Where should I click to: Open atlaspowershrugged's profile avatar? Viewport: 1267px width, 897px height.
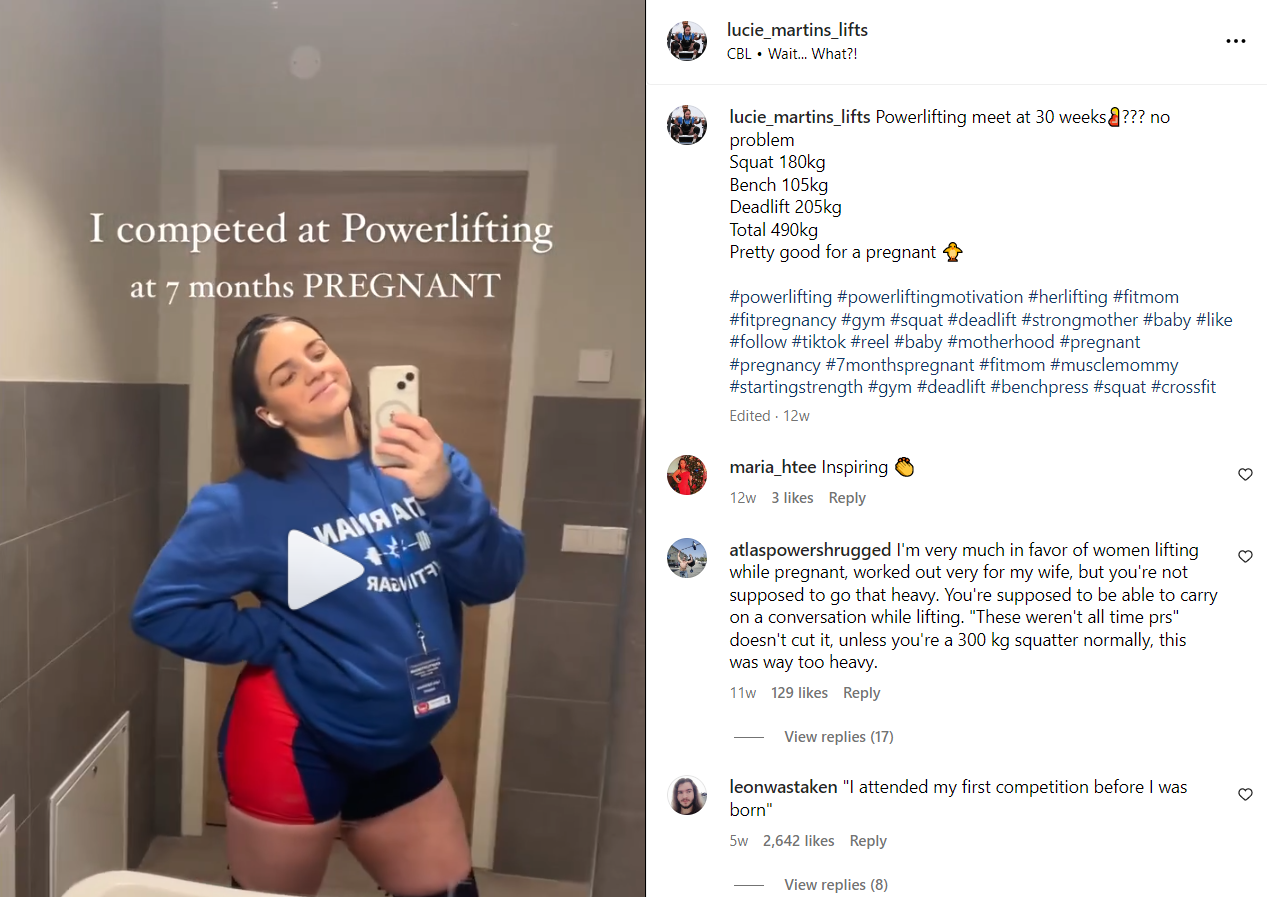[x=687, y=558]
